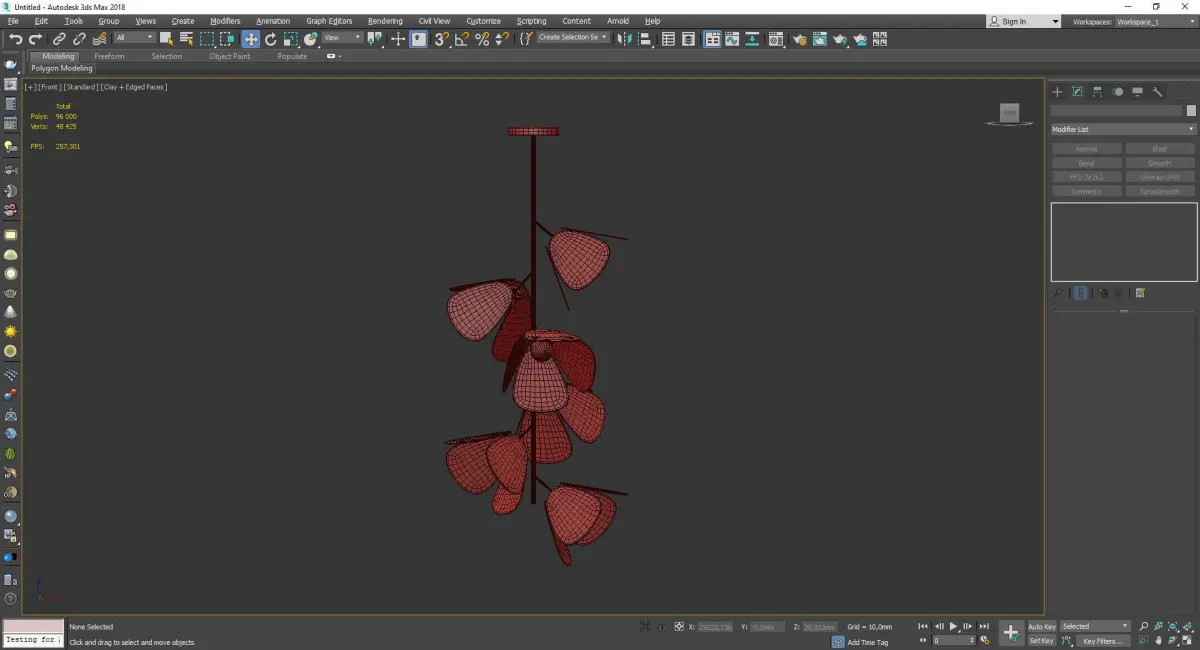
Task: Click the TurboSmooth modifier button
Action: pos(1159,191)
